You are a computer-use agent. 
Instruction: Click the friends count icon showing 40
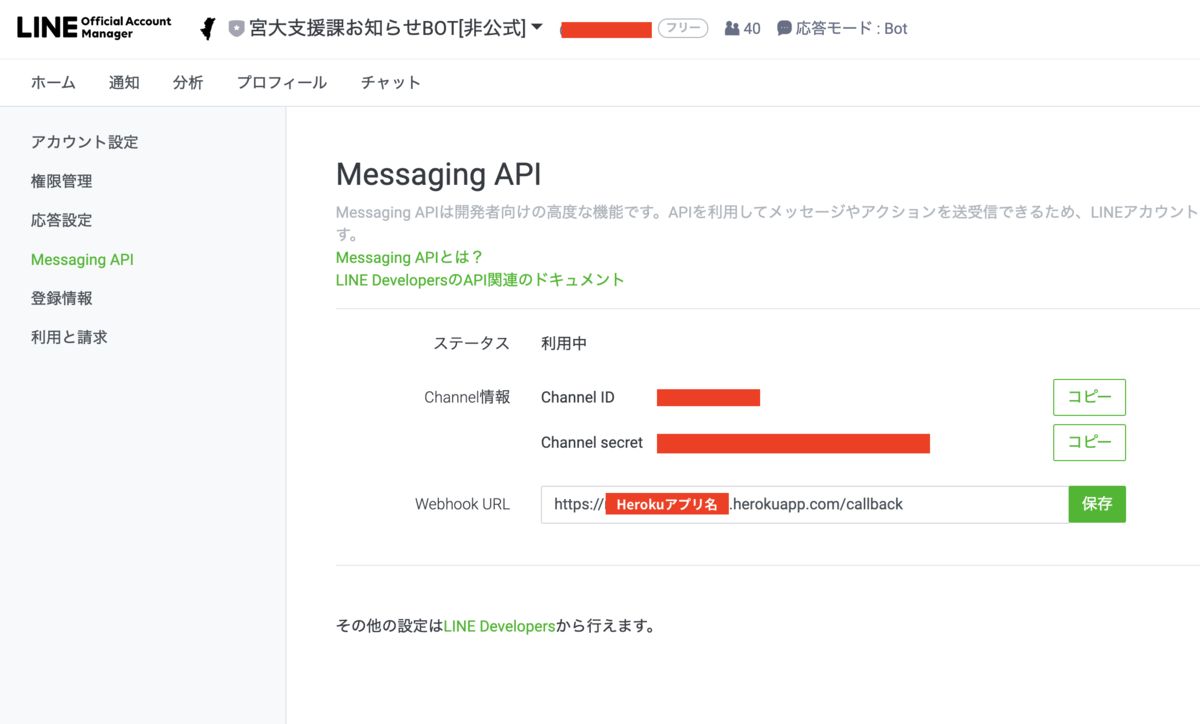click(x=732, y=29)
